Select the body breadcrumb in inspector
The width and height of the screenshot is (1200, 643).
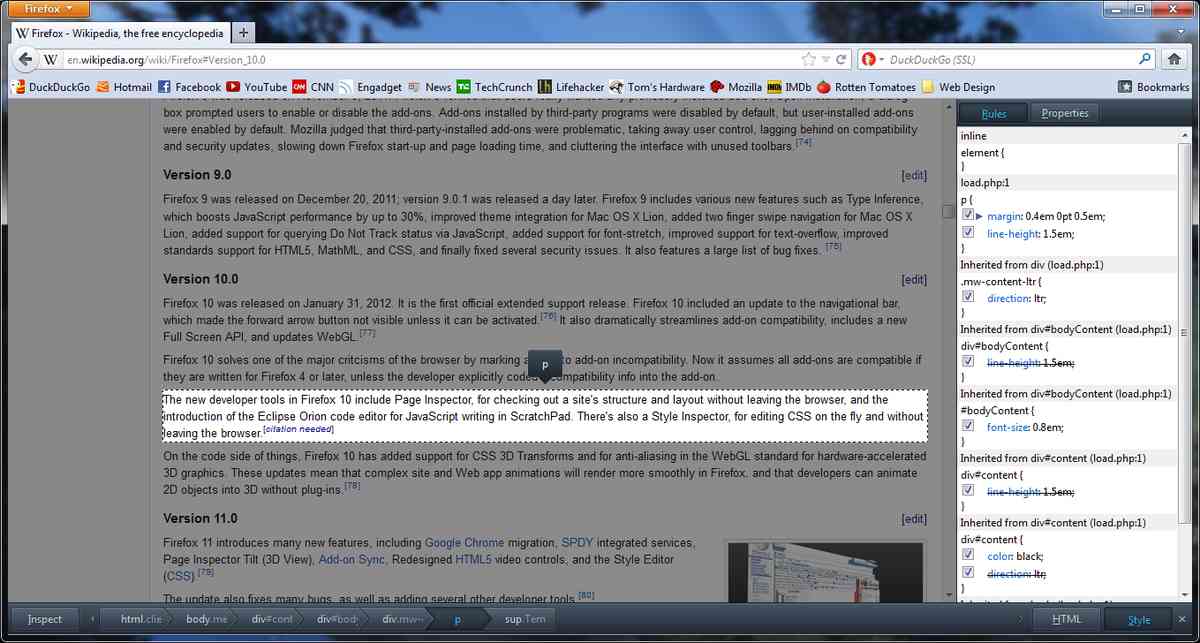pos(207,619)
